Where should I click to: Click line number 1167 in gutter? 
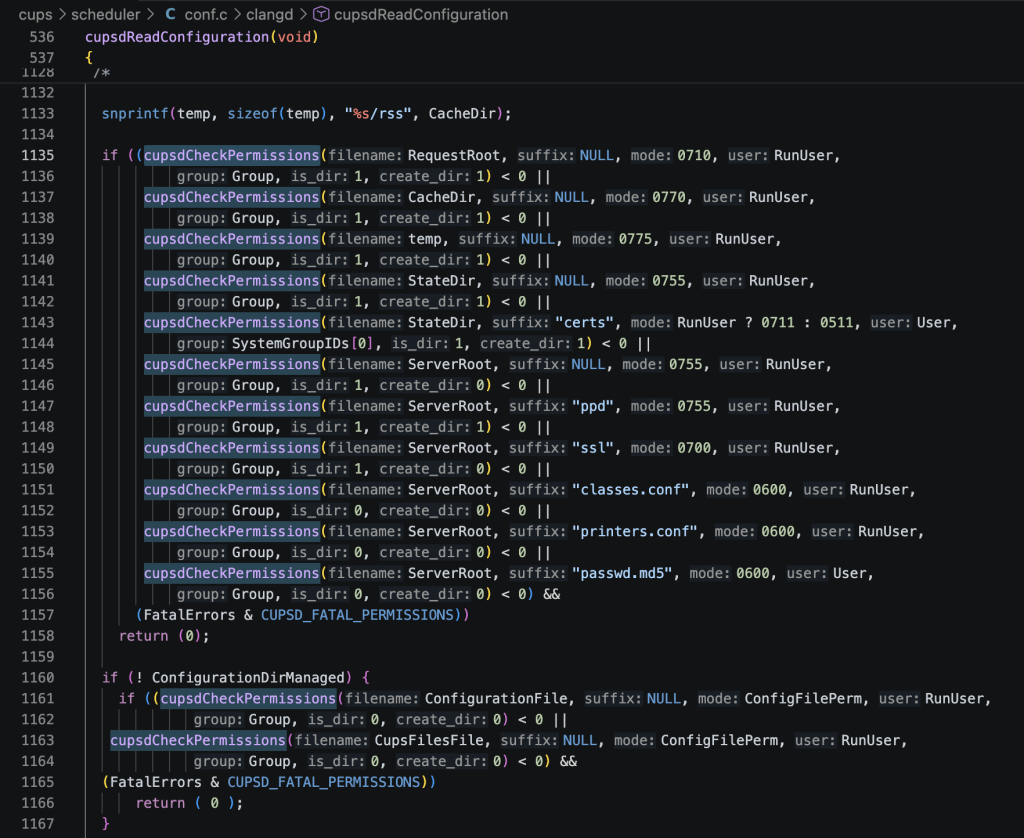pyautogui.click(x=38, y=824)
